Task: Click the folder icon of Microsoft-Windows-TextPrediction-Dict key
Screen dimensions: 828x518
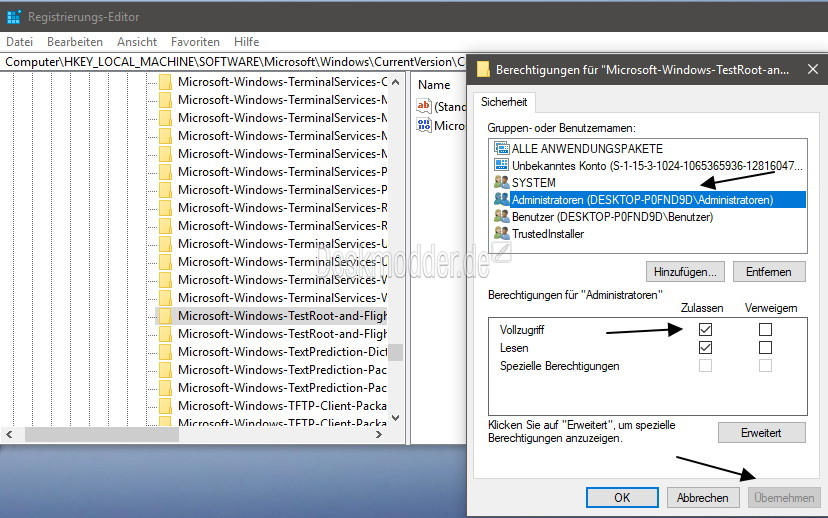Action: click(165, 352)
